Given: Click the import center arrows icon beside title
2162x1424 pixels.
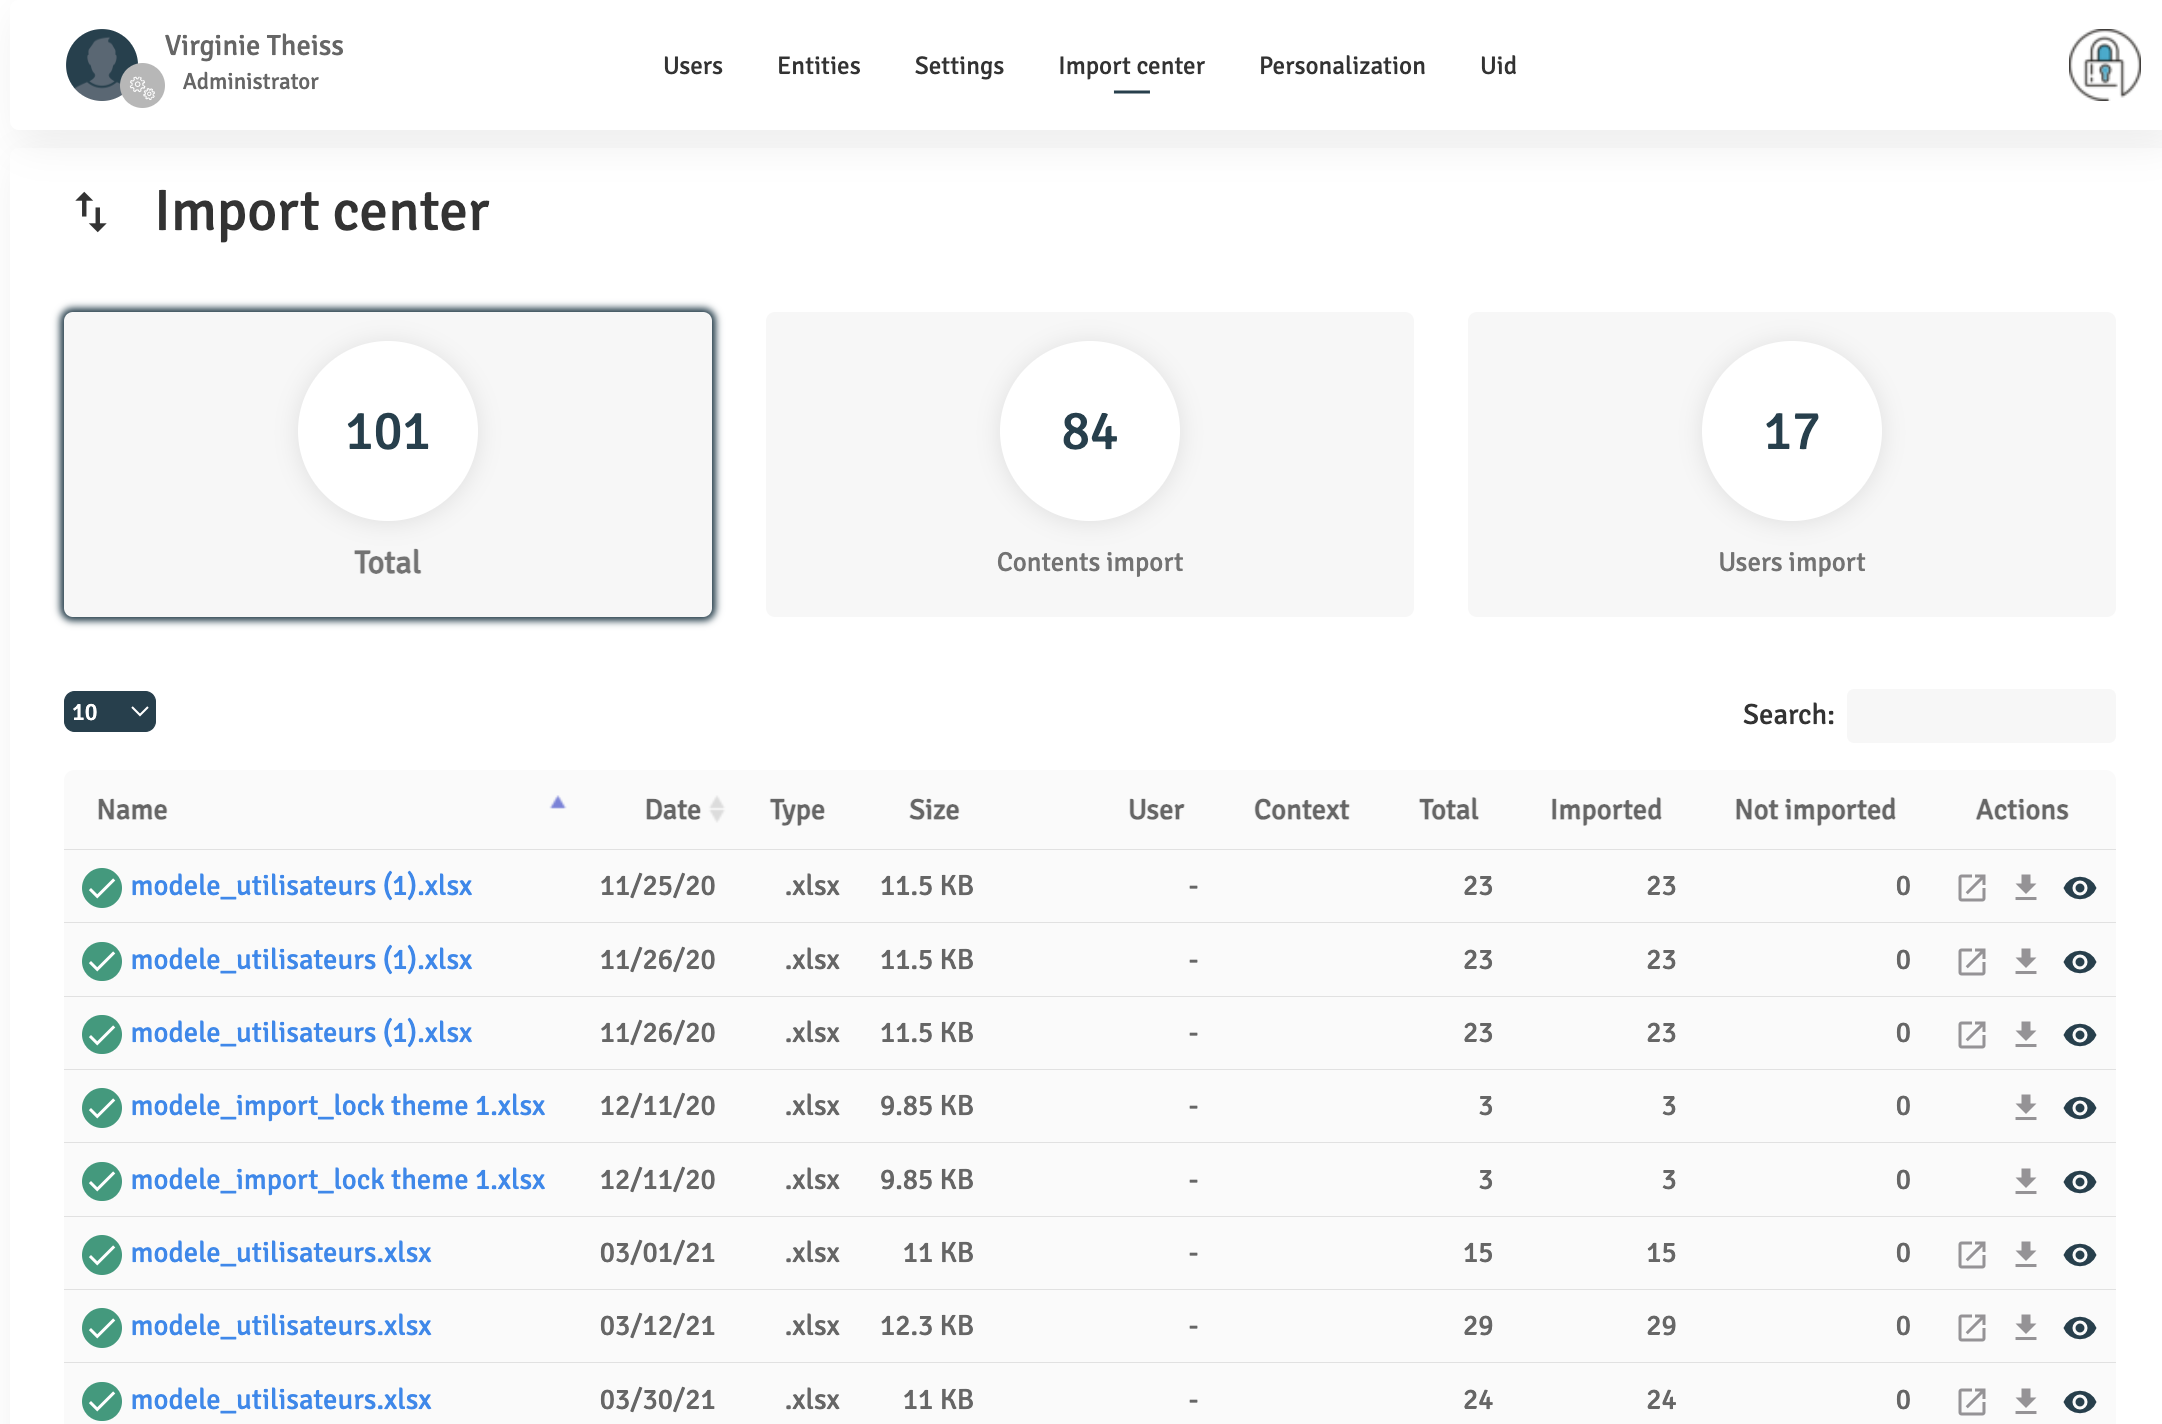Looking at the screenshot, I should point(91,212).
